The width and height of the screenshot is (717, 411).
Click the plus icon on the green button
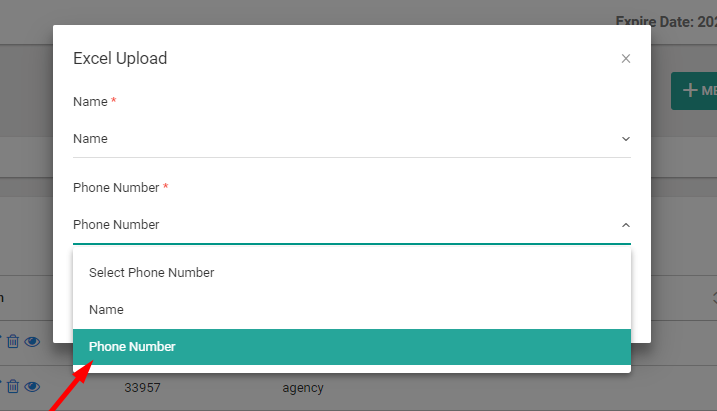690,90
